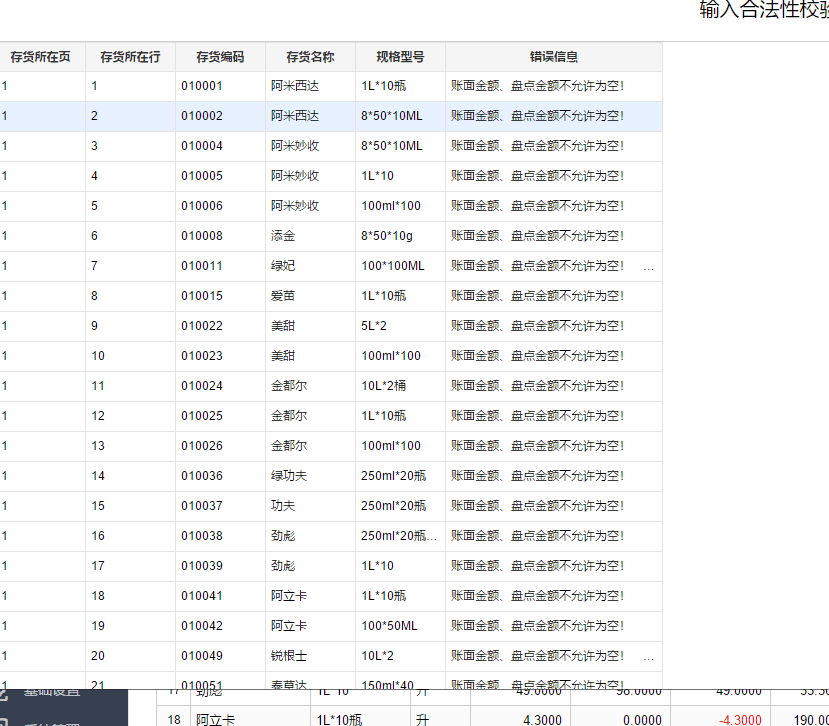This screenshot has height=726, width=829.
Task: Click 美甜 in the 010022 row
Action: click(x=283, y=326)
